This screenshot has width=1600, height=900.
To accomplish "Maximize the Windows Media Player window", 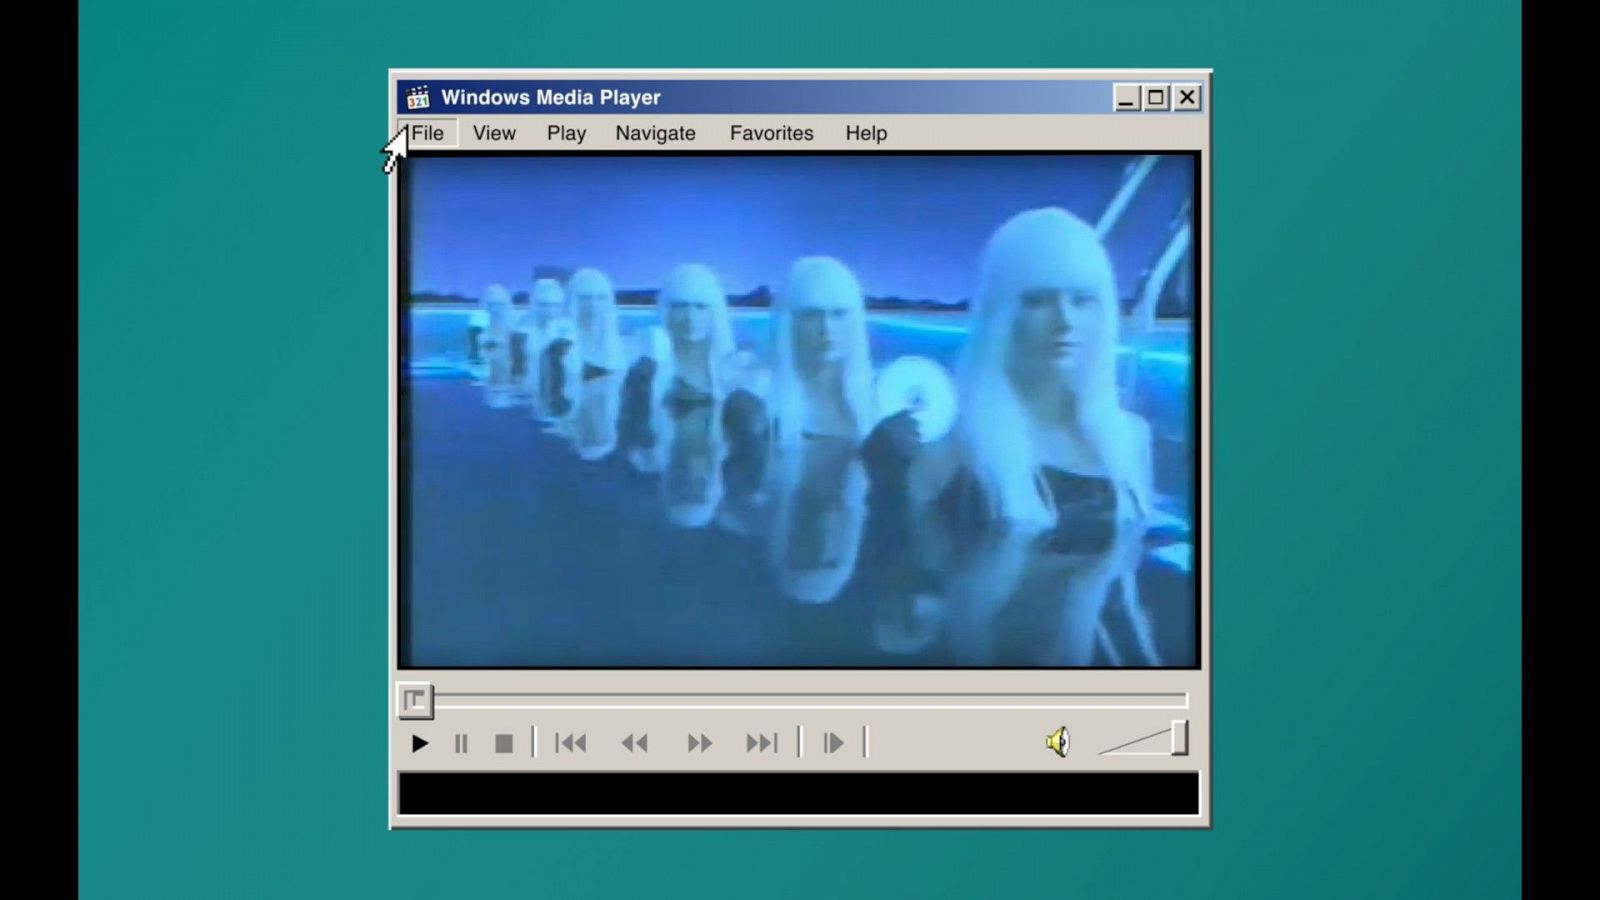I will point(1157,97).
